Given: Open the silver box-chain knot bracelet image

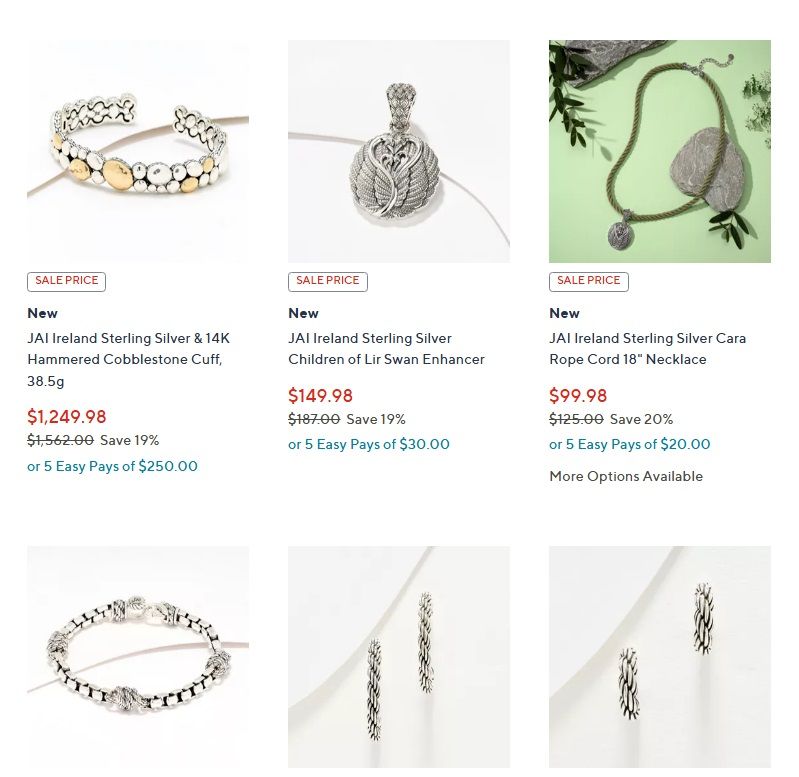Looking at the screenshot, I should 138,657.
